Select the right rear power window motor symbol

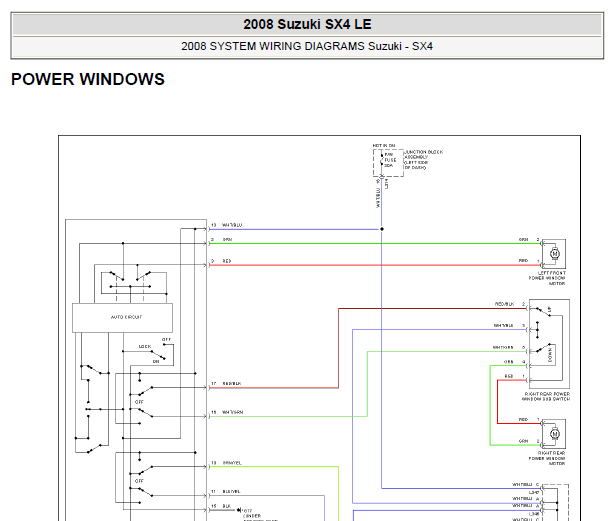click(x=555, y=434)
